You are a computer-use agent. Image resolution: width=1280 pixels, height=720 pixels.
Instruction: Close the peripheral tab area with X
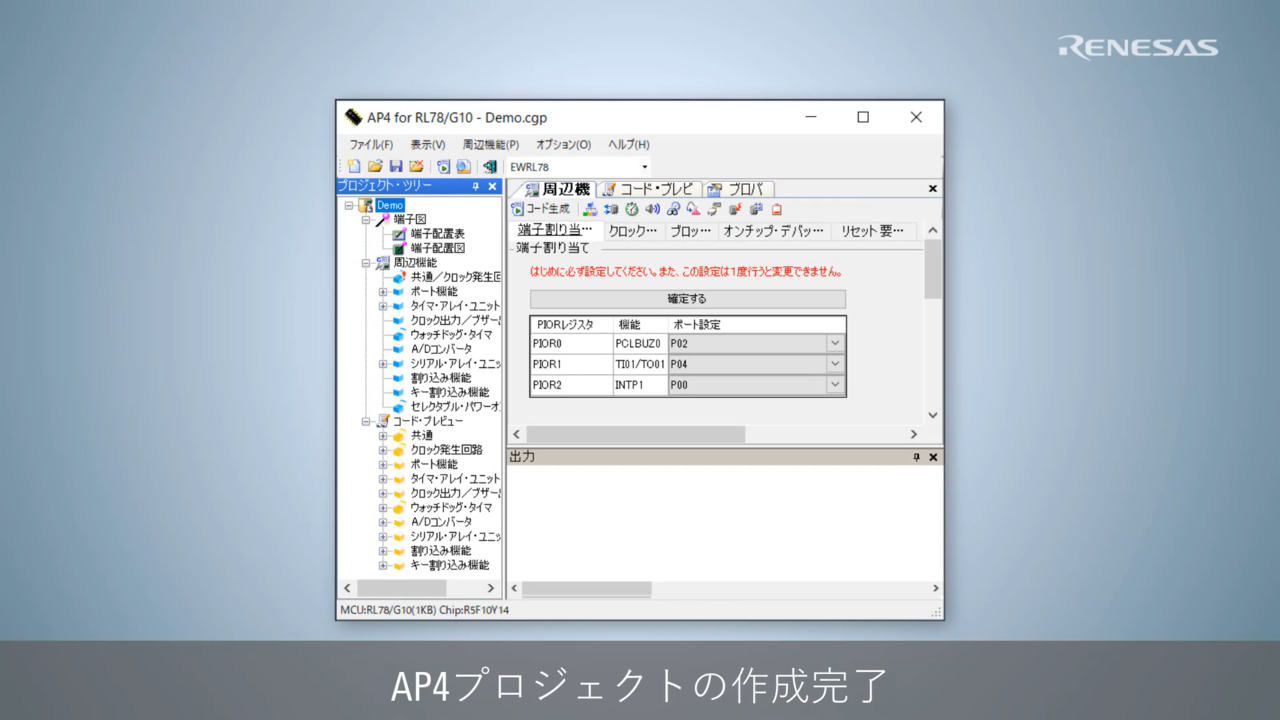tap(933, 189)
